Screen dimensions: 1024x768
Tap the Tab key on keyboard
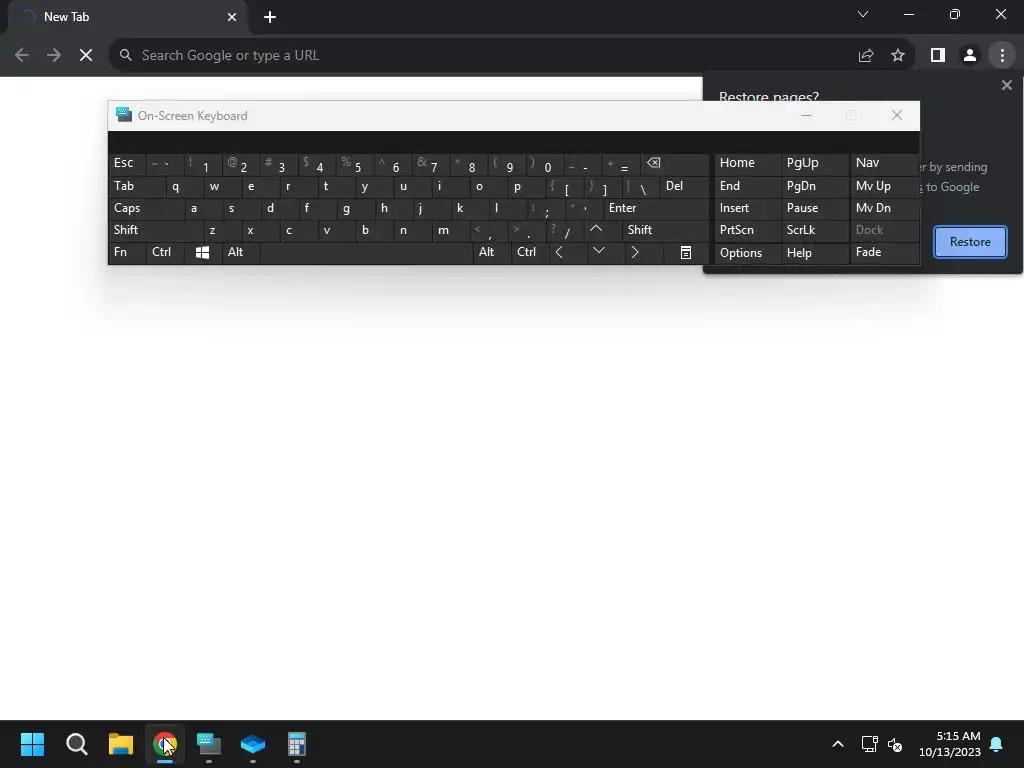[x=137, y=187]
